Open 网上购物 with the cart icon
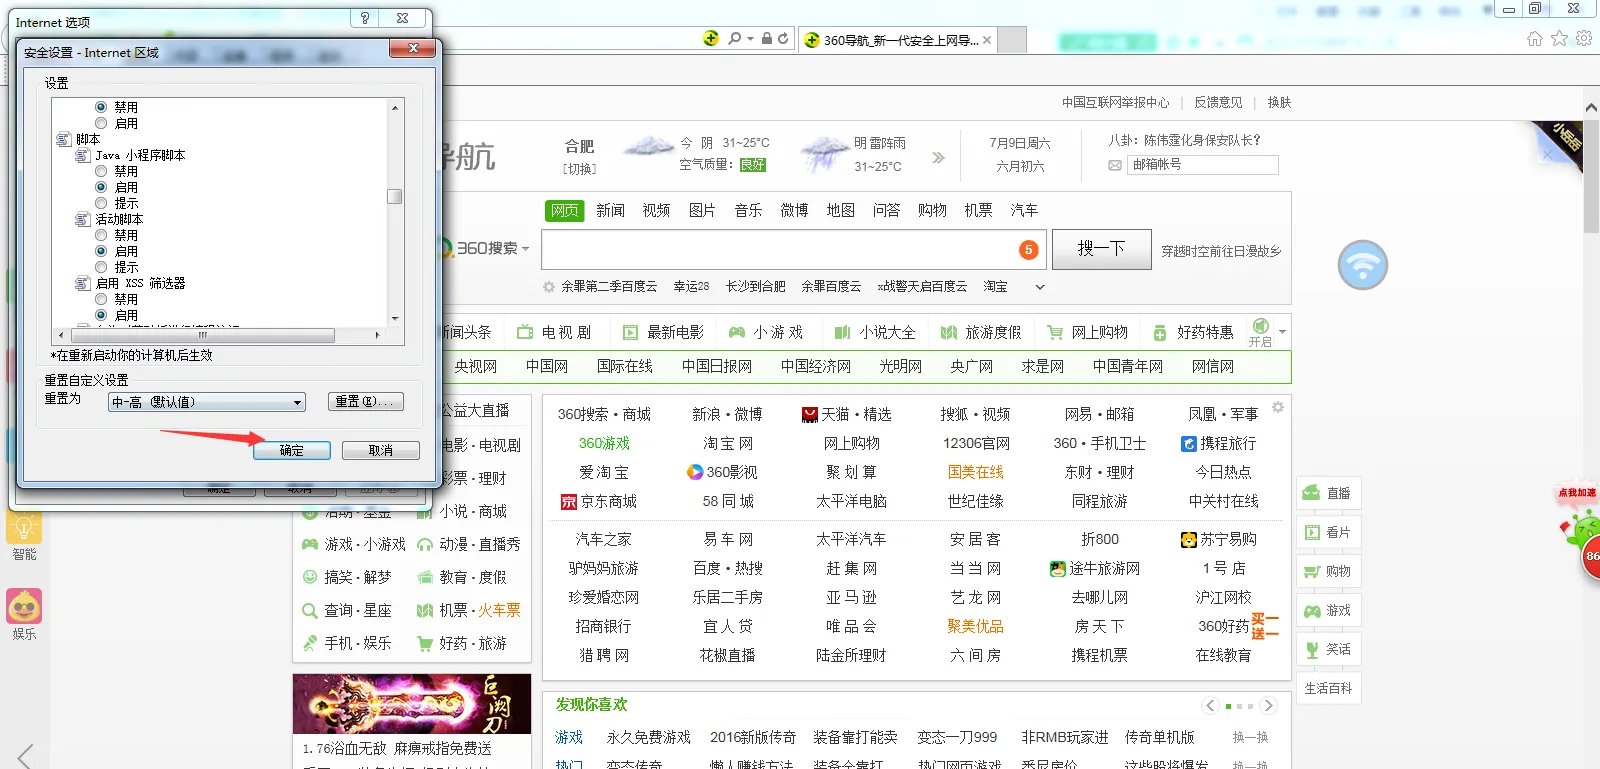 1086,332
